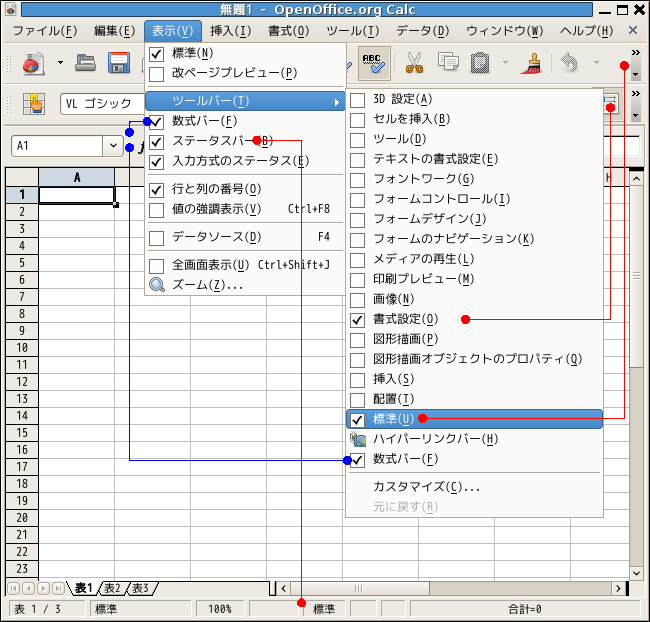
Task: Enable 改ページプレビュー(P) checkbox
Action: [156, 74]
